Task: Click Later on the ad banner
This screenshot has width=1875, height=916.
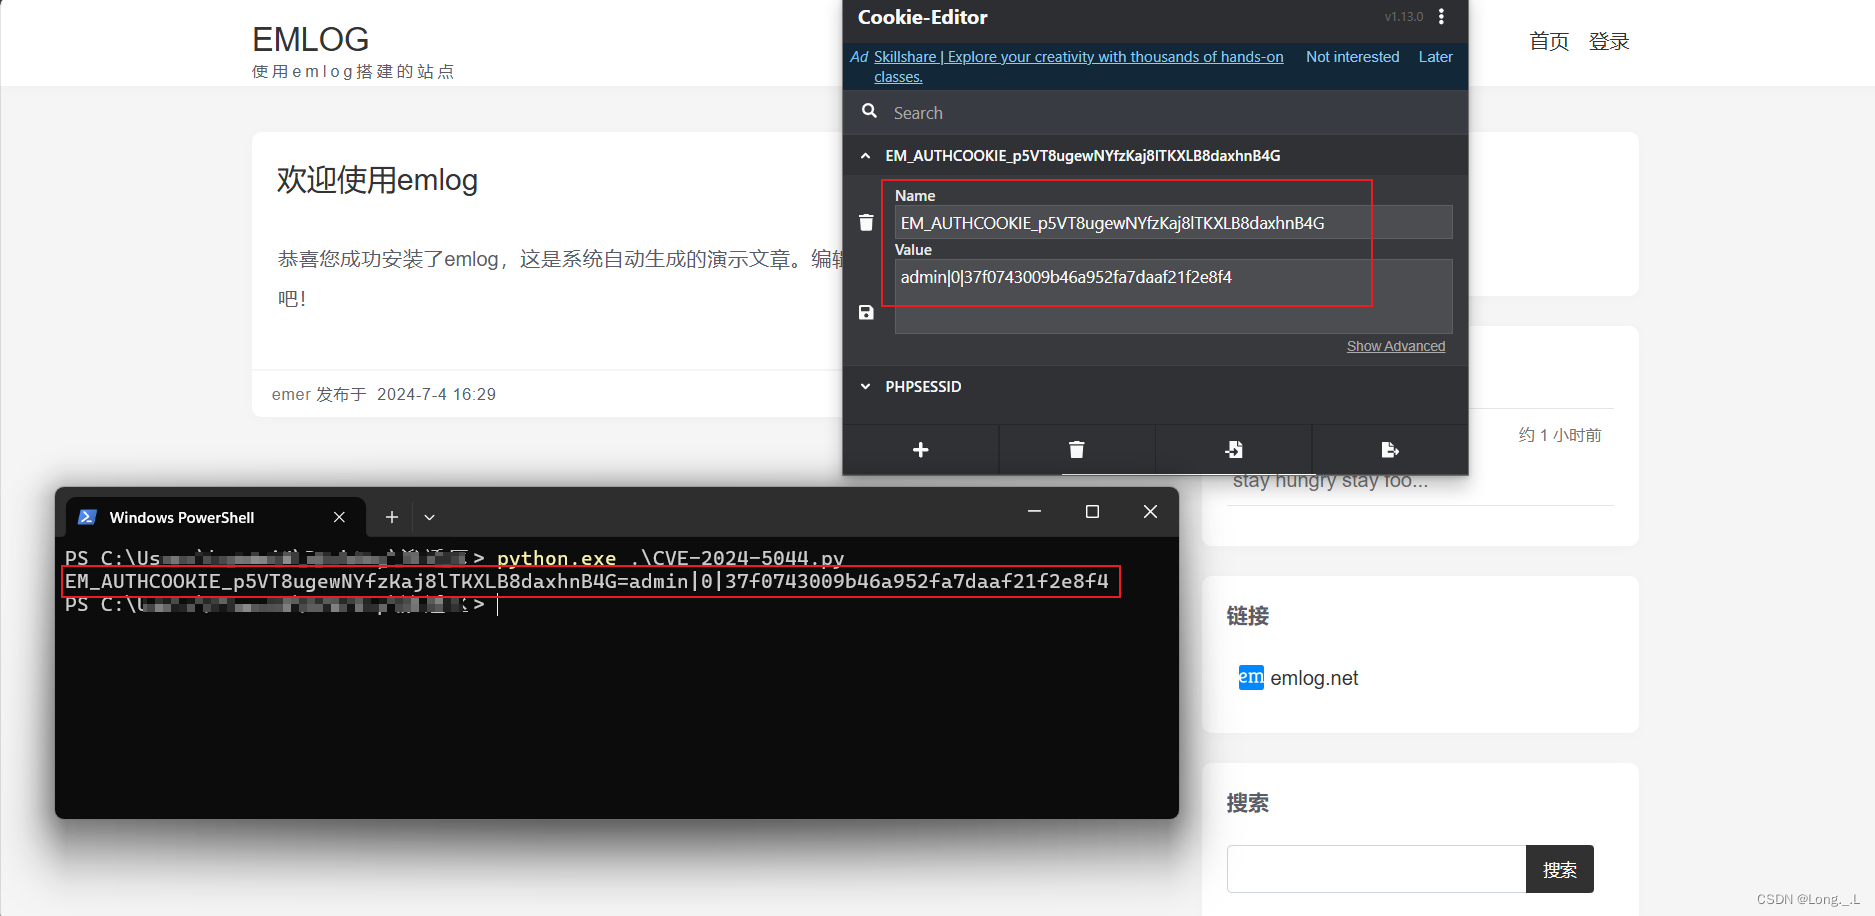Action: (x=1435, y=57)
